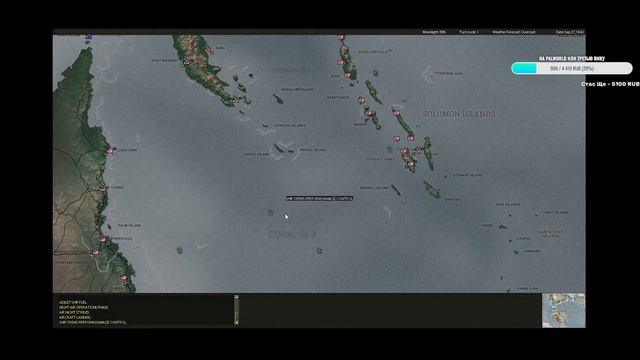Screen dimensions: 640x360
Task: Click the last log entry about damage control
Action: point(93,322)
